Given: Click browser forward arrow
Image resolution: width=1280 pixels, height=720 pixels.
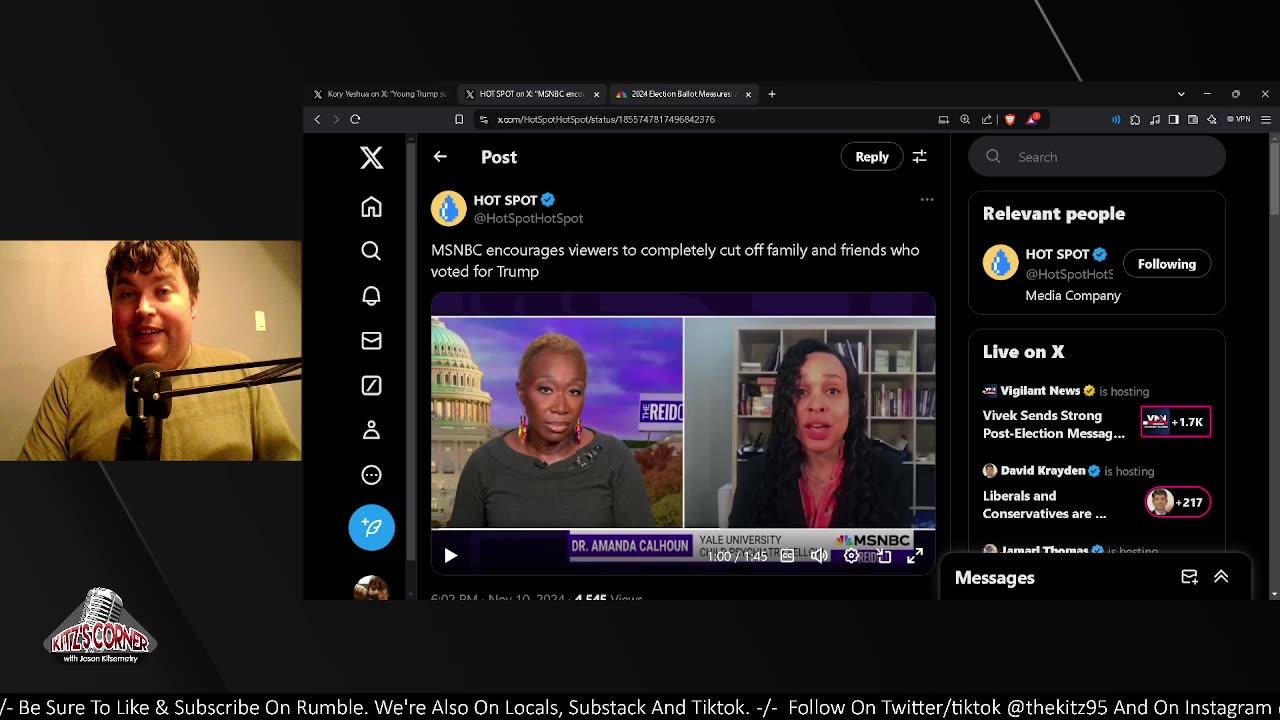Looking at the screenshot, I should [x=336, y=119].
